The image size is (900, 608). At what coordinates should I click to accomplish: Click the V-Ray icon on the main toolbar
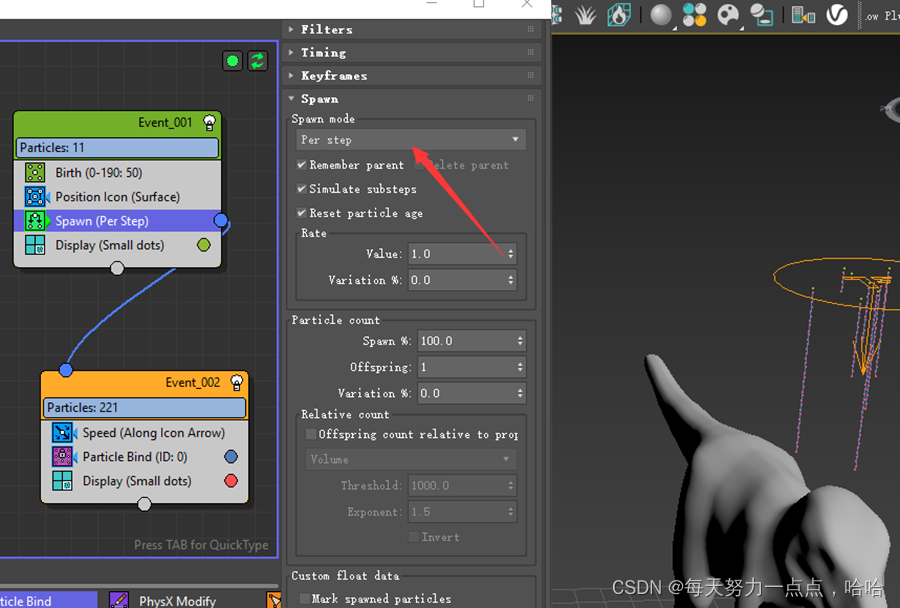(836, 15)
